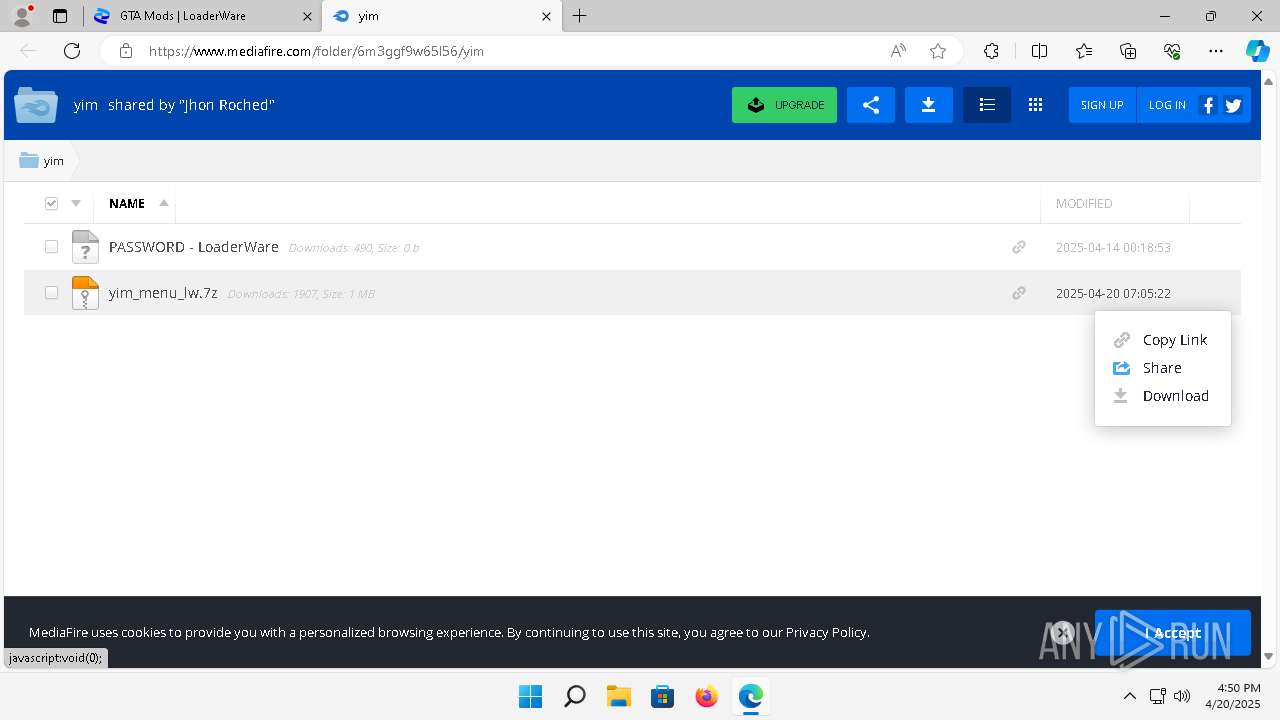Refresh the page

click(x=72, y=51)
